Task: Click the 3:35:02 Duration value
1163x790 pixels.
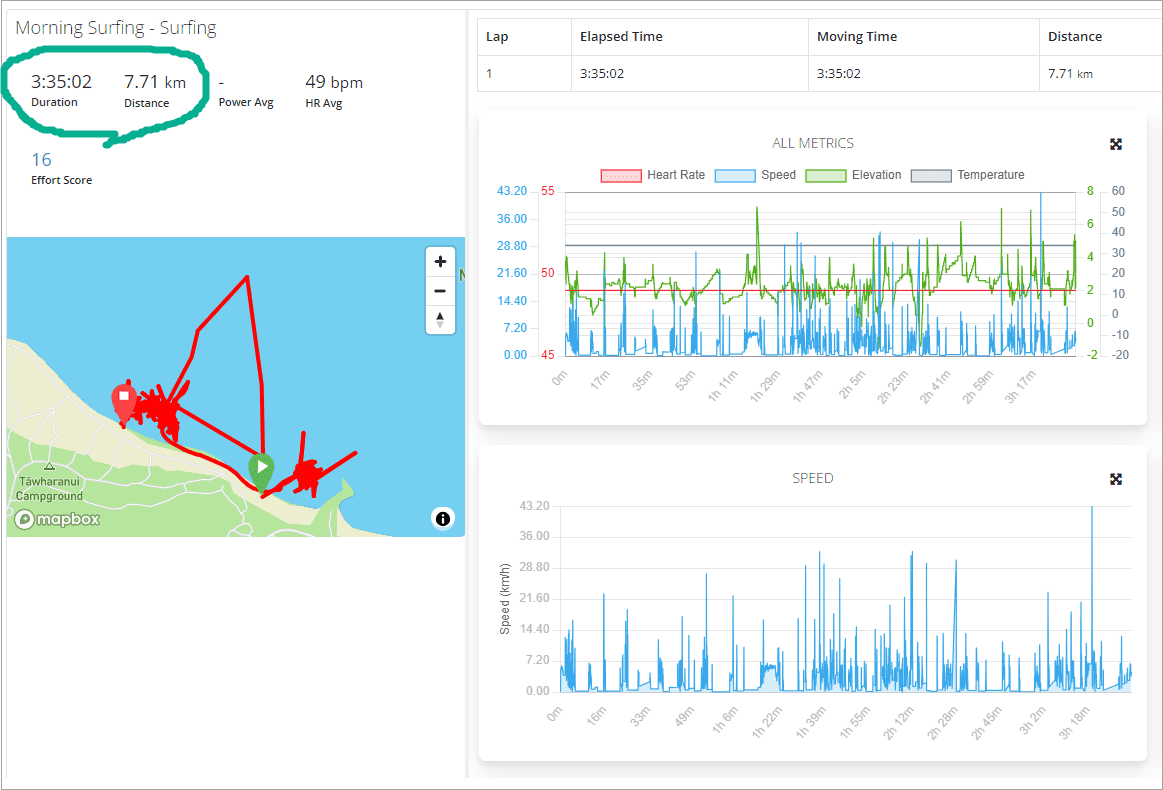Action: [x=62, y=82]
